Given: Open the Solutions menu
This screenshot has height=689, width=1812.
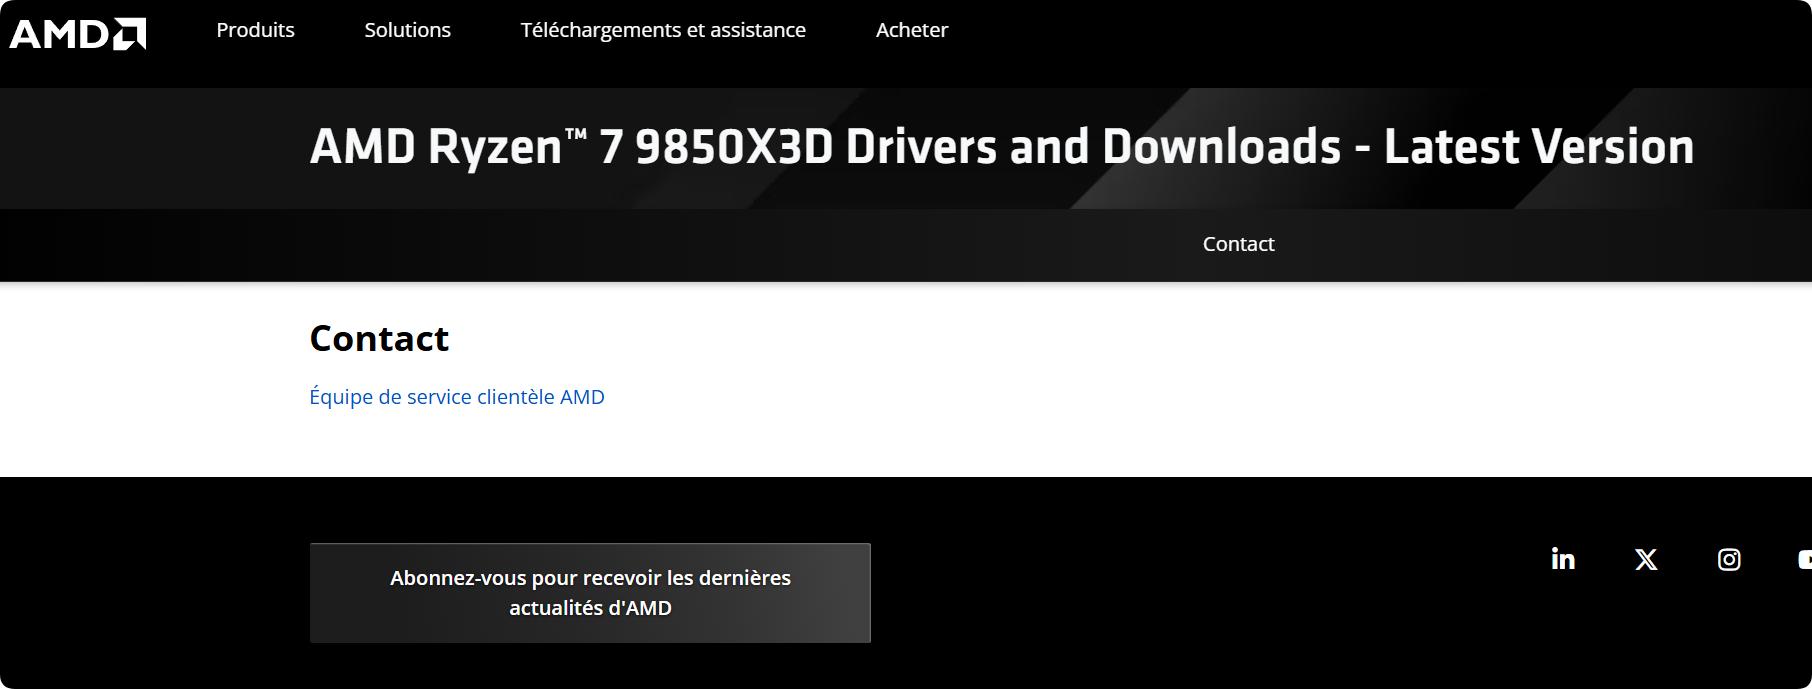Looking at the screenshot, I should 407,30.
